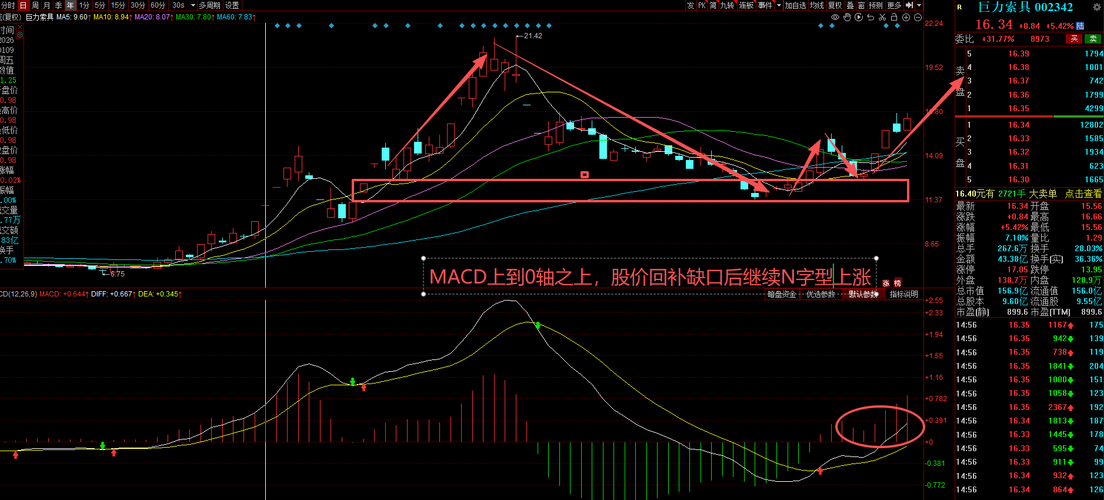The width and height of the screenshot is (1104, 500).
Task: Click the small 涨 badge near annotation
Action: coord(886,283)
